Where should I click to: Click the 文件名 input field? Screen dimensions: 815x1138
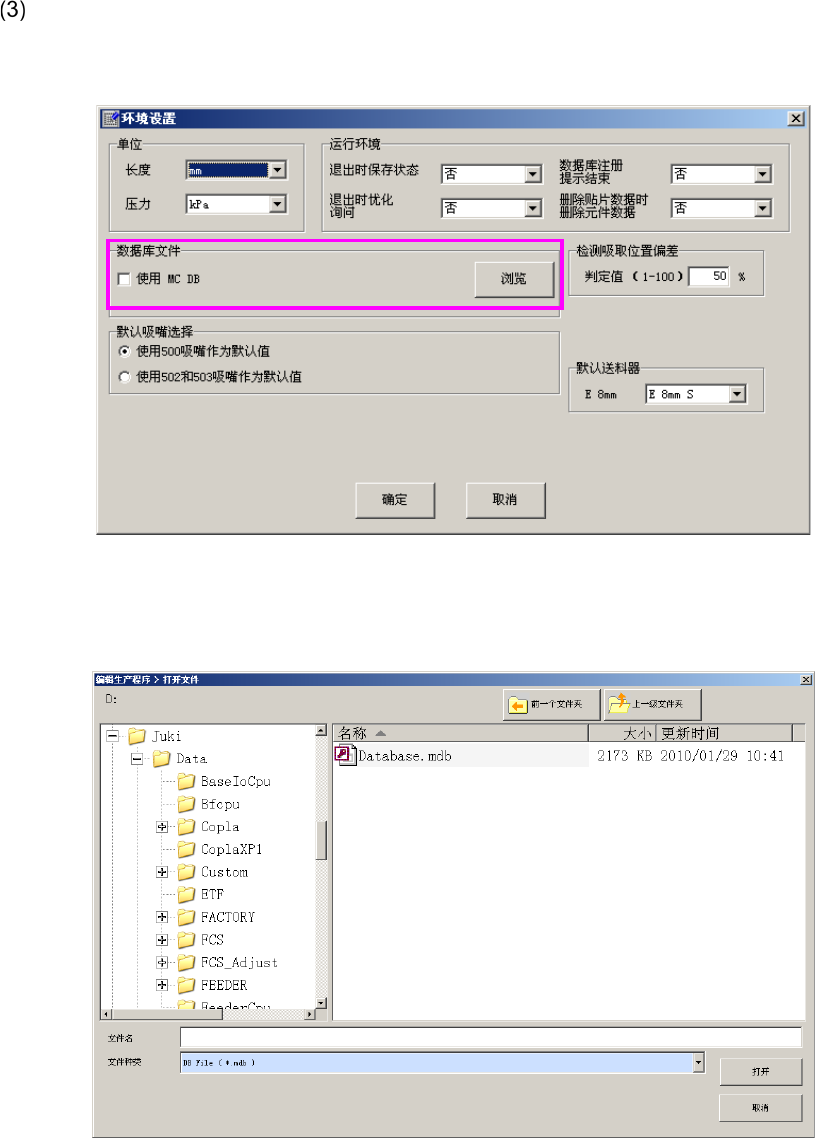pos(491,1037)
